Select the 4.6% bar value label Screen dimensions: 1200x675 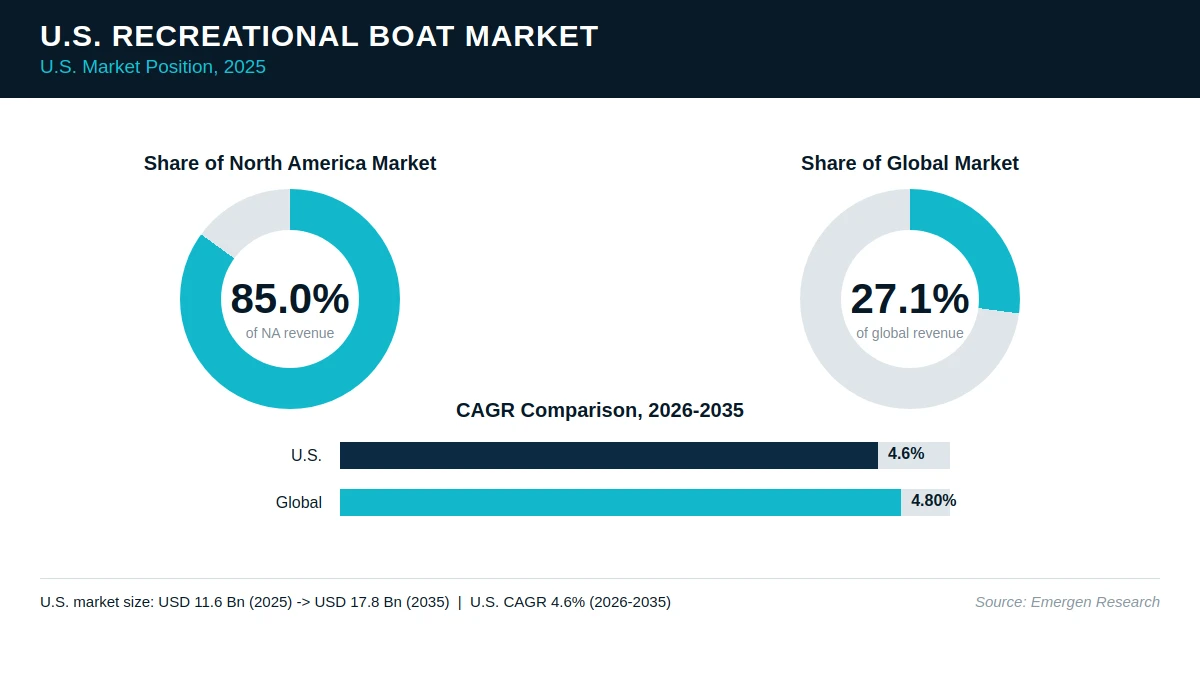coord(906,454)
